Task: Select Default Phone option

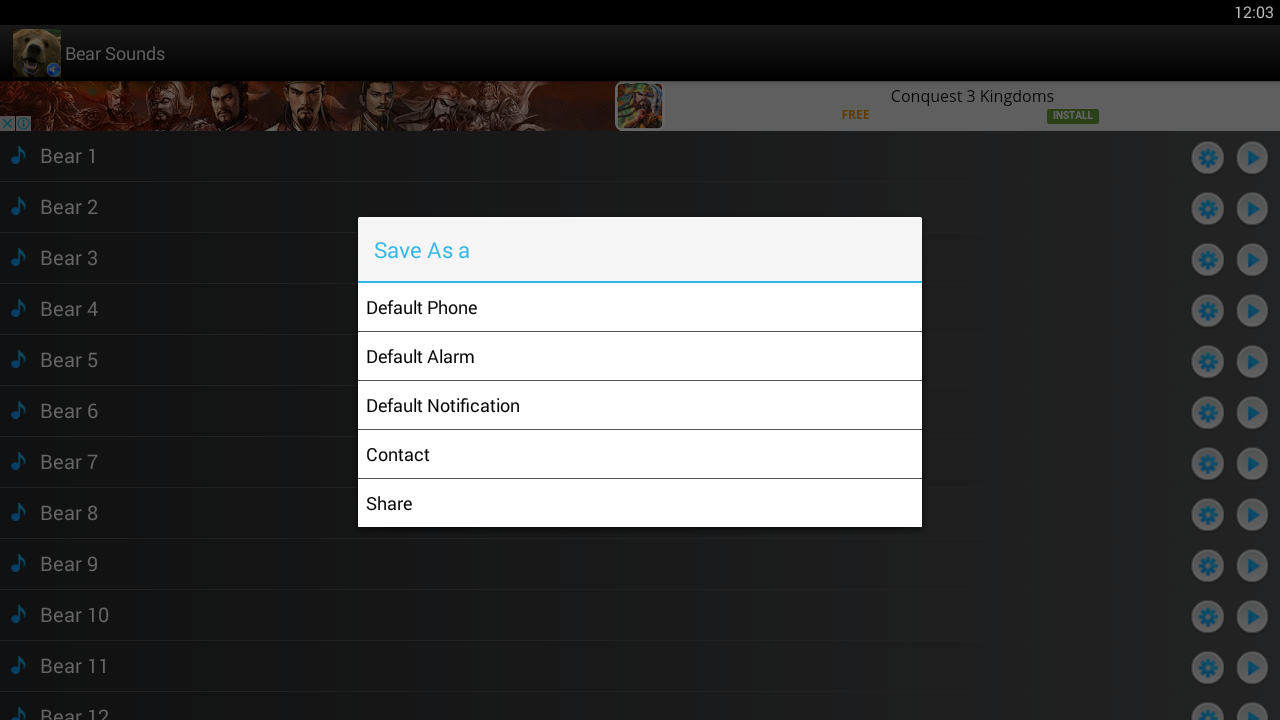Action: 640,307
